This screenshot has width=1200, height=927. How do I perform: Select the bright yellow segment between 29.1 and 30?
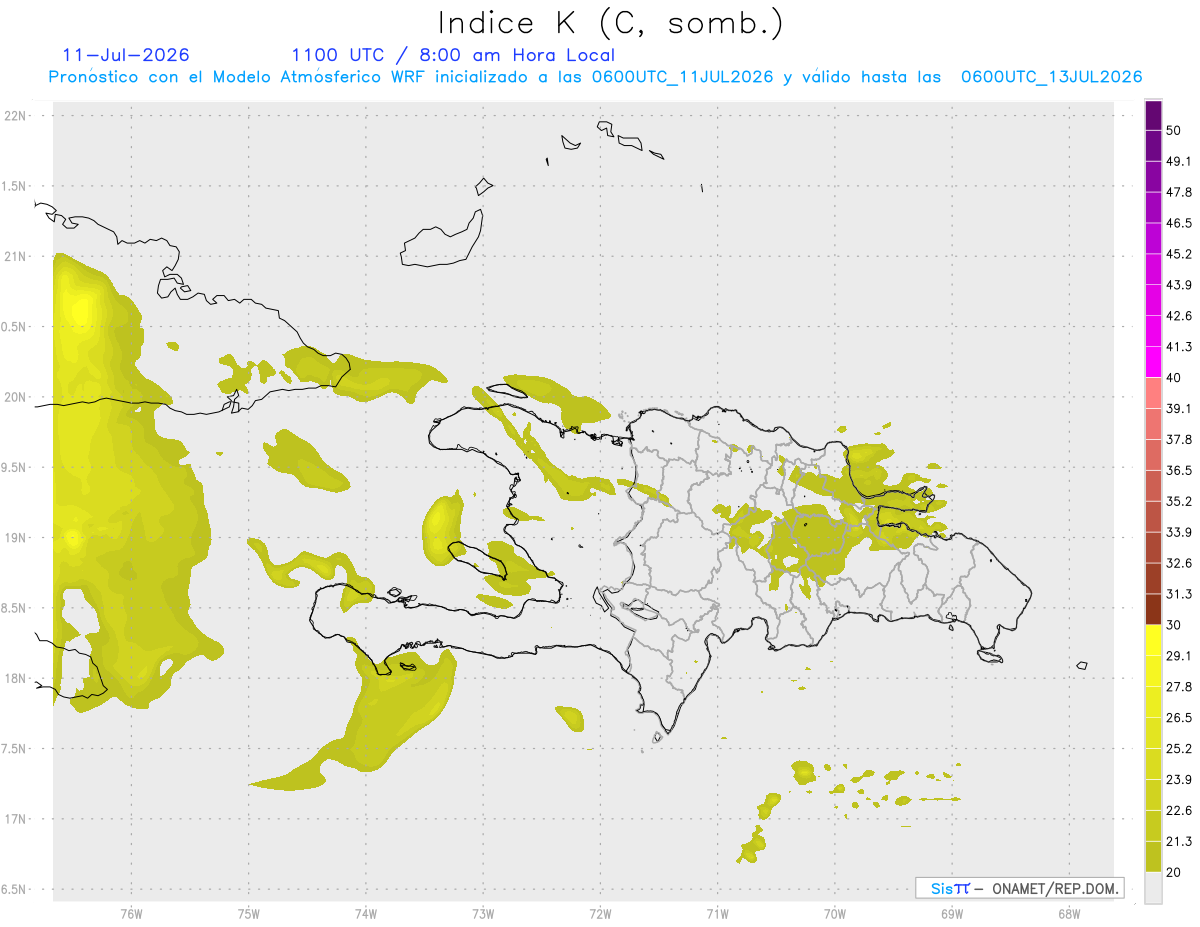click(x=1154, y=640)
